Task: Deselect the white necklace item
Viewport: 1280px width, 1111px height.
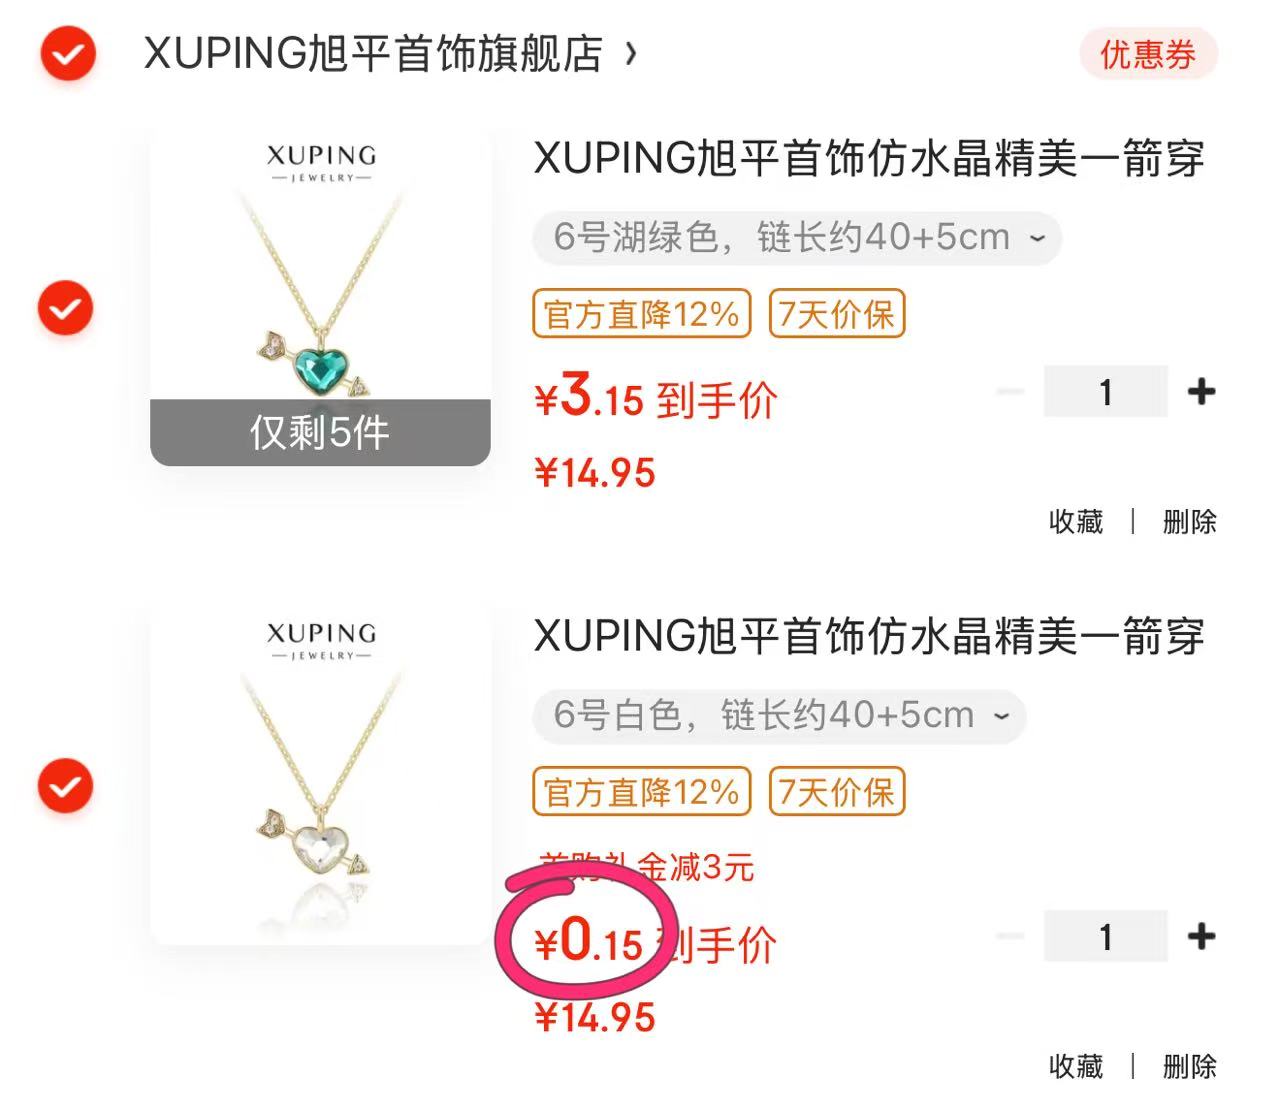Action: (65, 786)
